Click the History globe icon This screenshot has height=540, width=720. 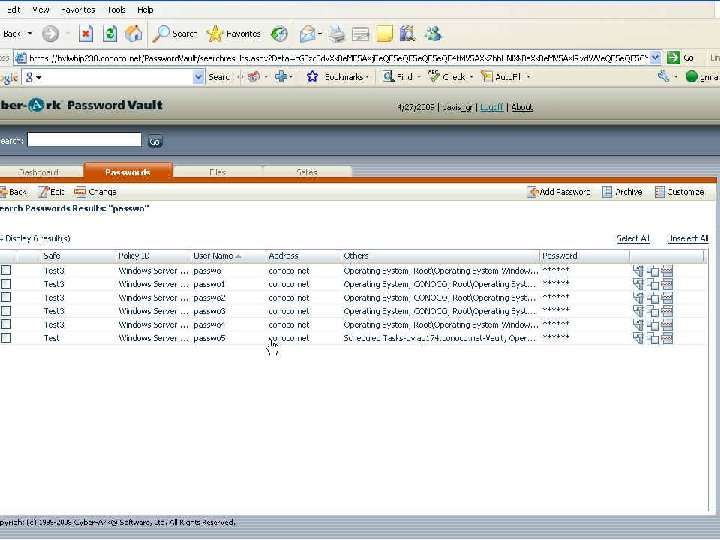[279, 34]
